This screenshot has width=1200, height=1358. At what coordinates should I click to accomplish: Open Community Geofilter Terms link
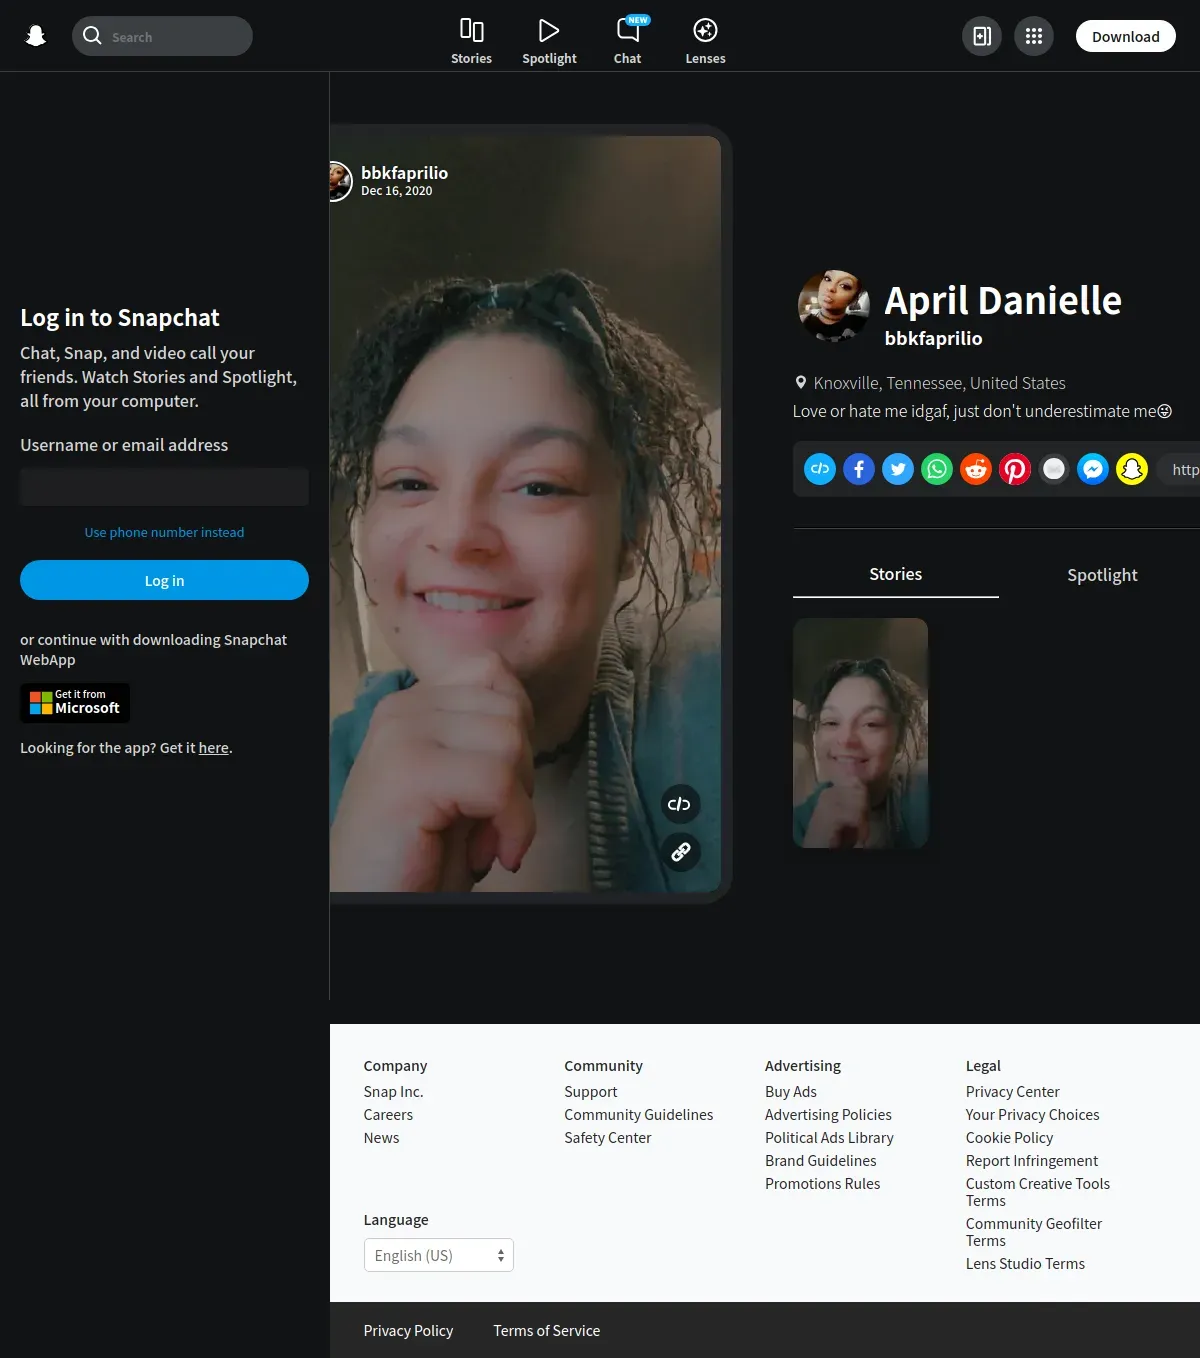(x=1034, y=1232)
